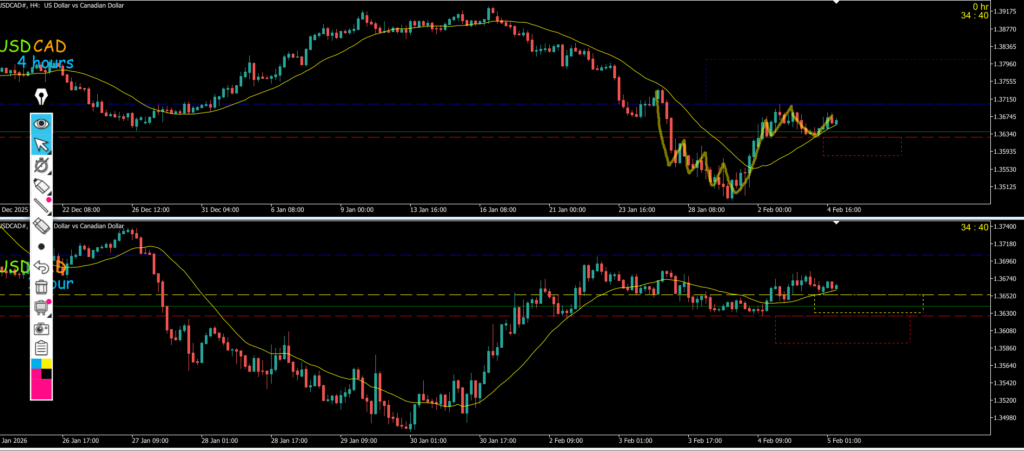Image resolution: width=1024 pixels, height=451 pixels.
Task: Click the '27 Jan 09:00' time label
Action: (150, 440)
